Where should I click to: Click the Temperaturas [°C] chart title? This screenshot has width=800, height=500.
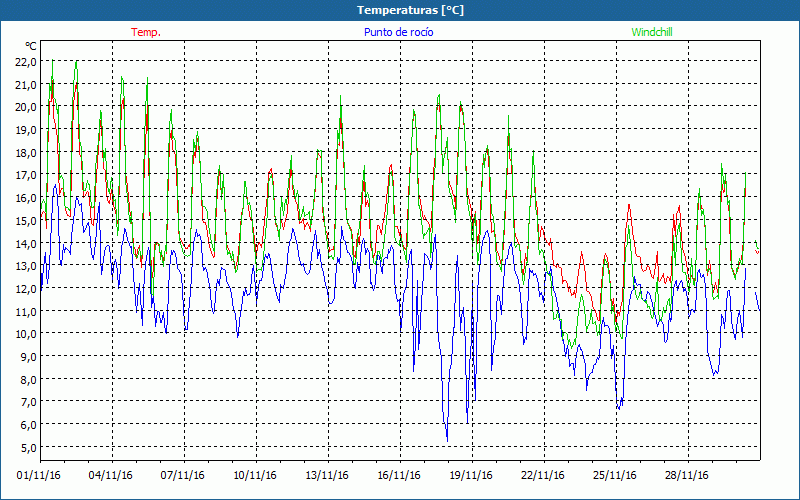tap(410, 10)
